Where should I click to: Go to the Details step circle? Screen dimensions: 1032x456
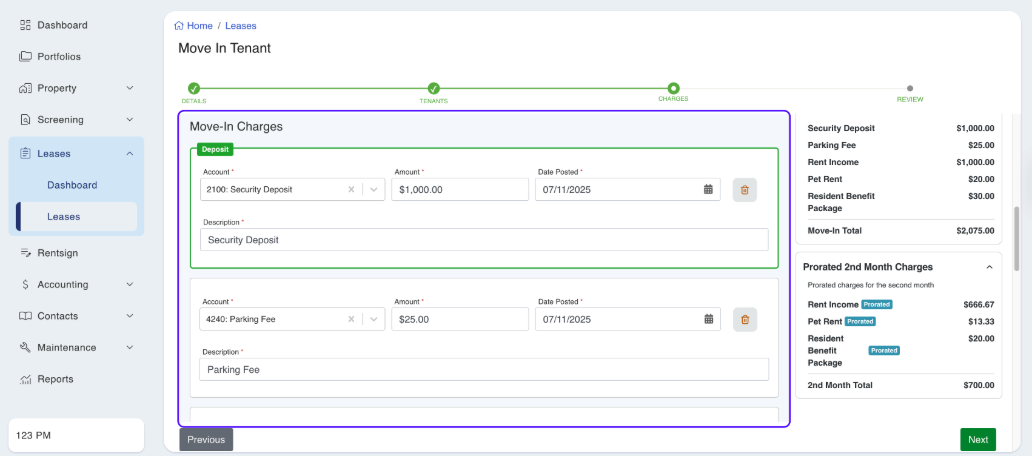(194, 89)
